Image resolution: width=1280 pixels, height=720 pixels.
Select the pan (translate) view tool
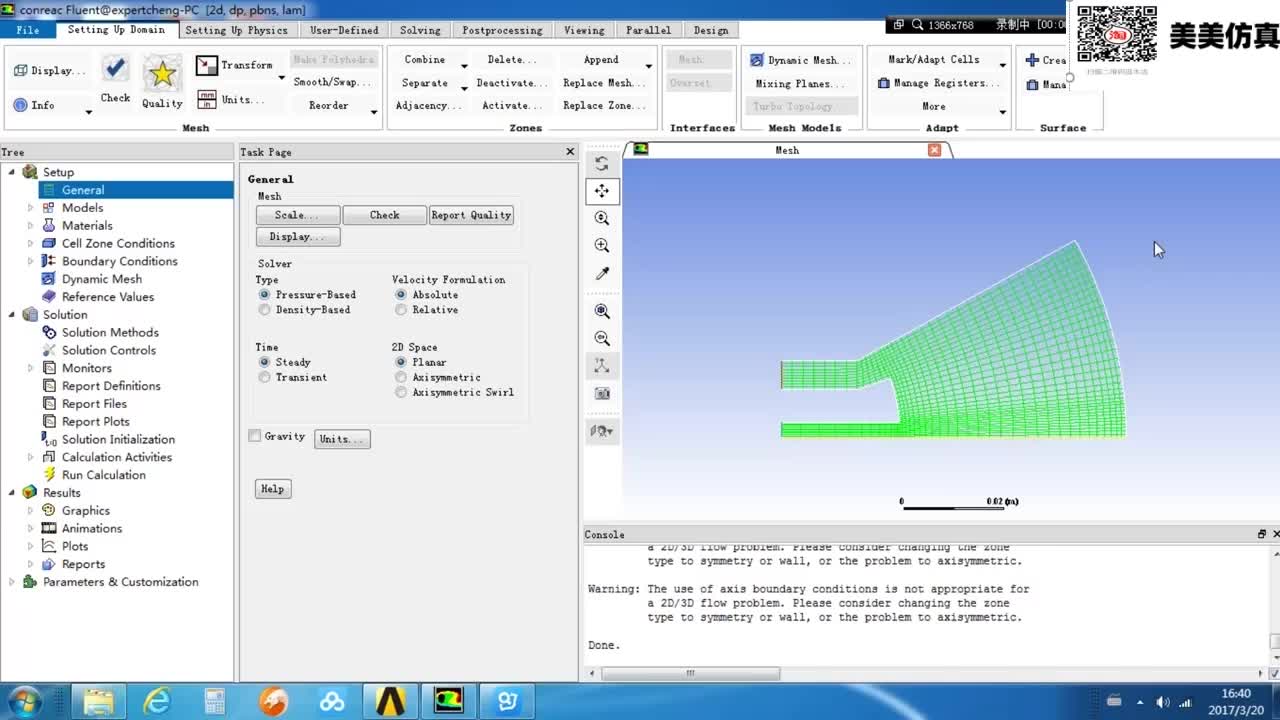[x=602, y=191]
